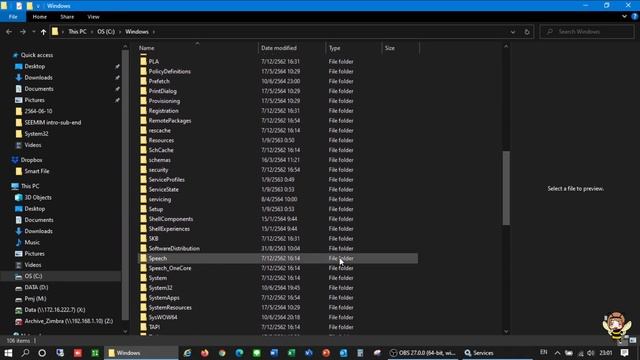Screen dimensions: 640x360
Task: Open Music folder in sidebar
Action: [32, 242]
